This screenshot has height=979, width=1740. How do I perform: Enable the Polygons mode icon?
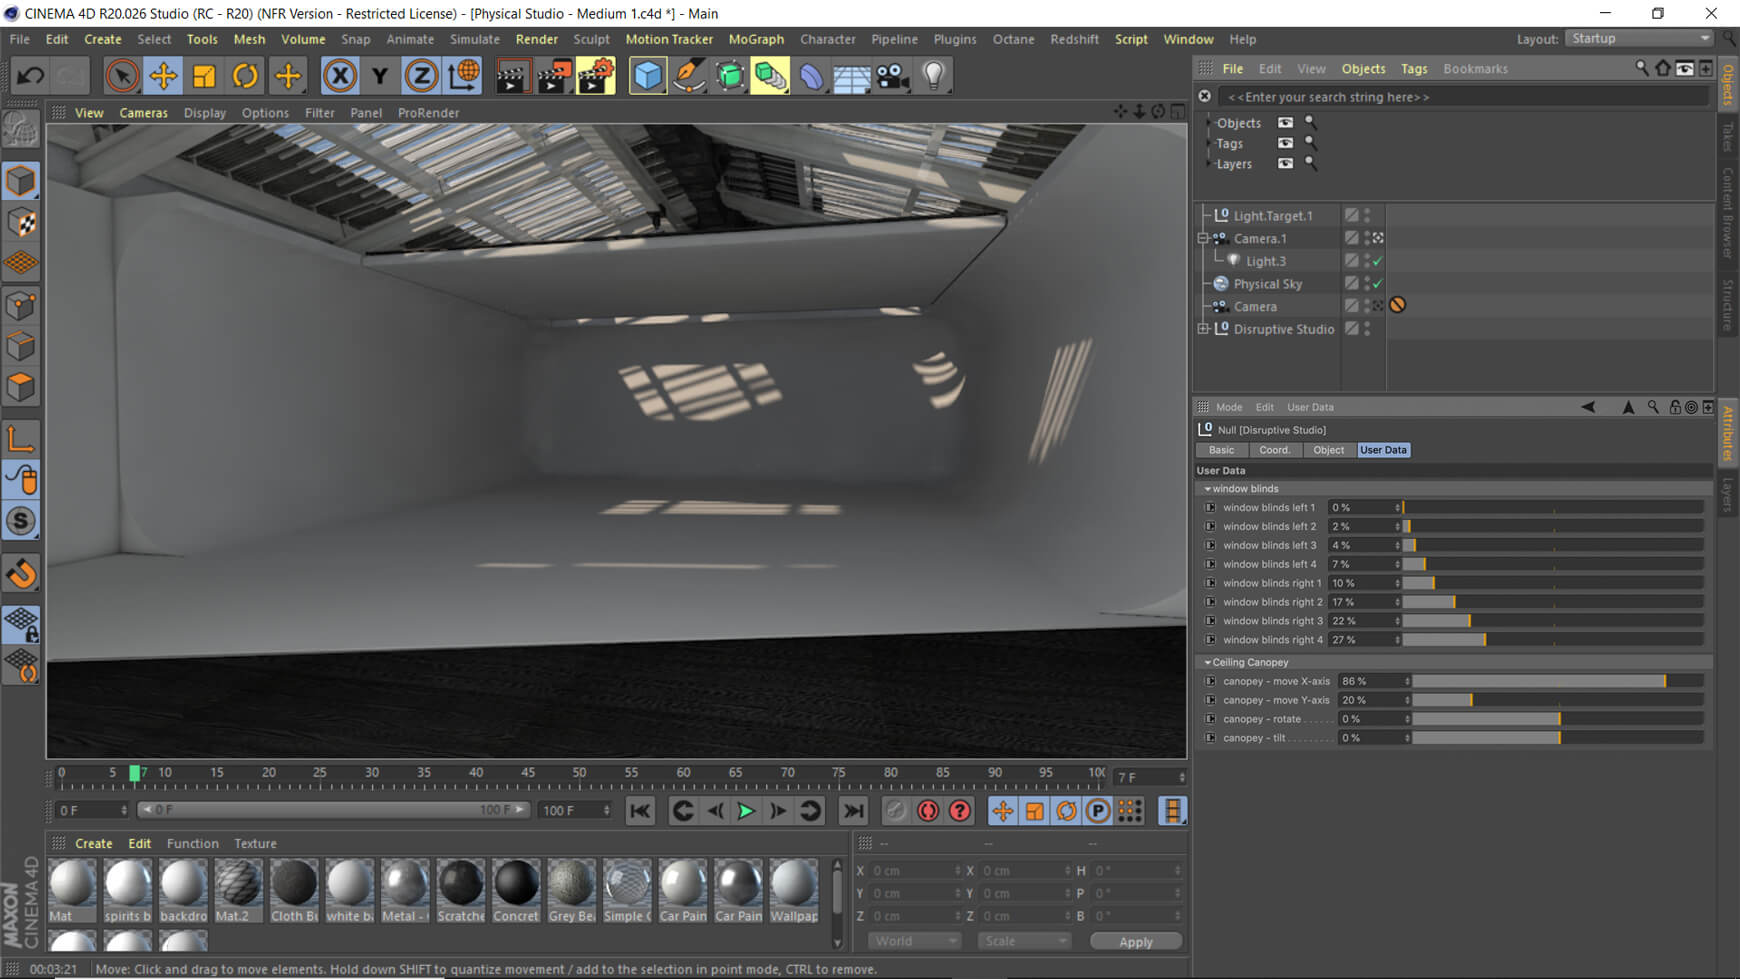pos(21,387)
